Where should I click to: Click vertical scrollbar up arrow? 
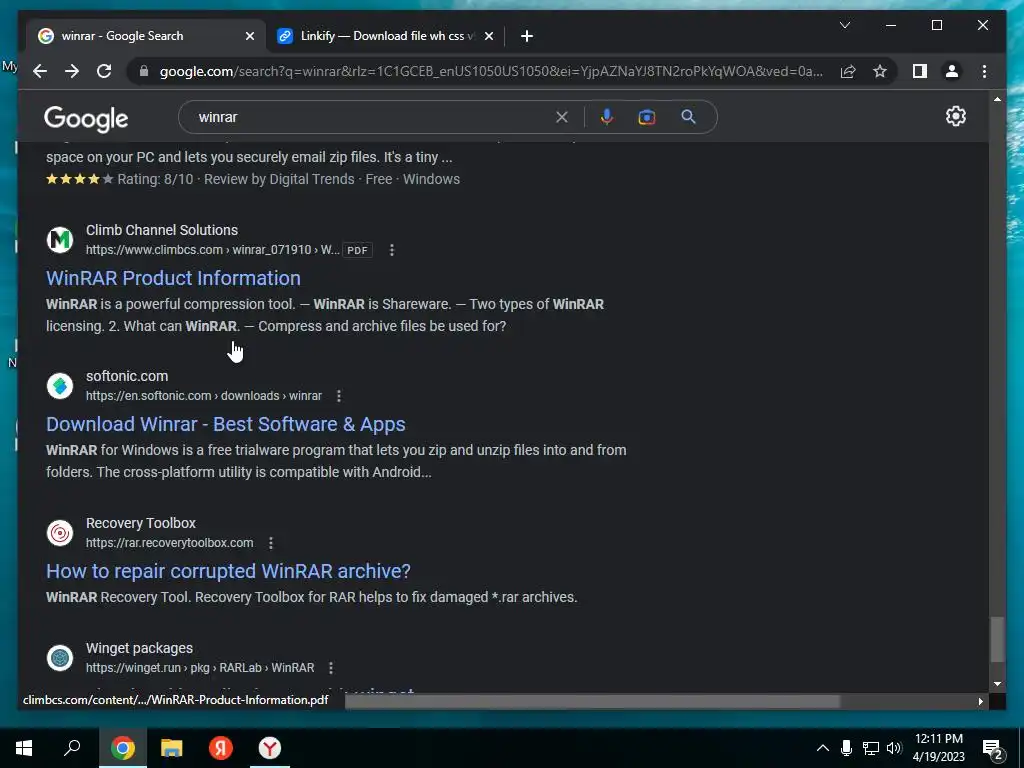tap(997, 99)
